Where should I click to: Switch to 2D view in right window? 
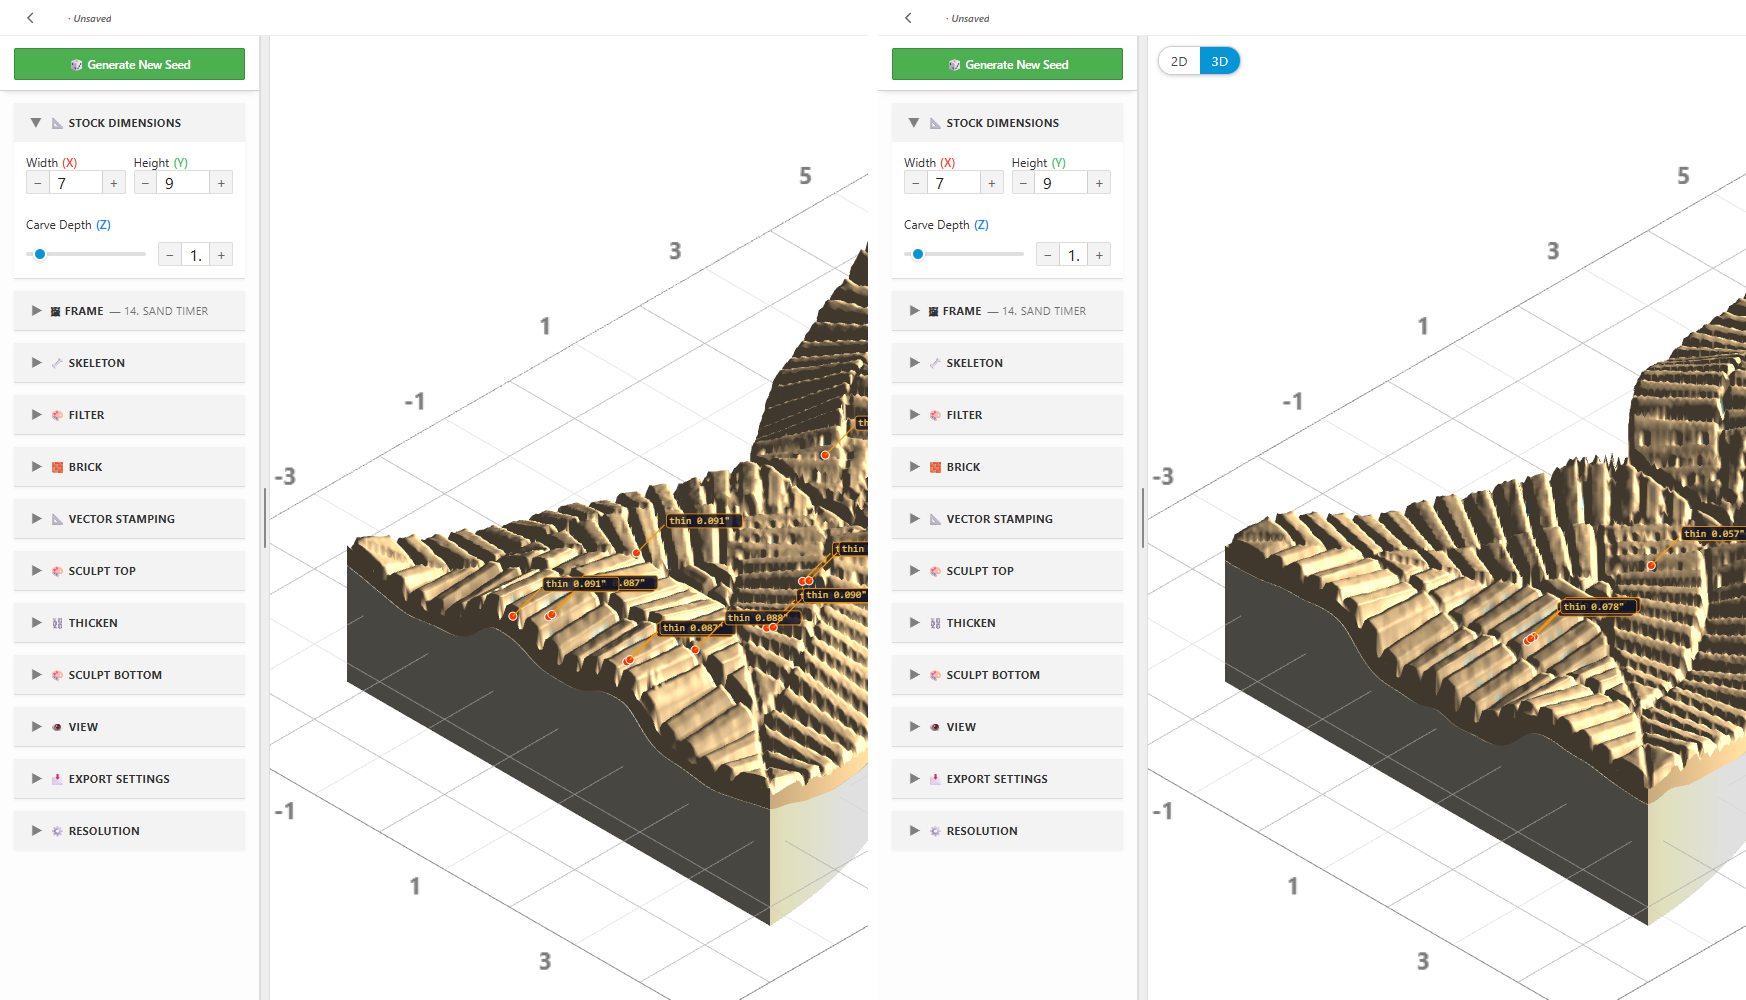(1179, 61)
